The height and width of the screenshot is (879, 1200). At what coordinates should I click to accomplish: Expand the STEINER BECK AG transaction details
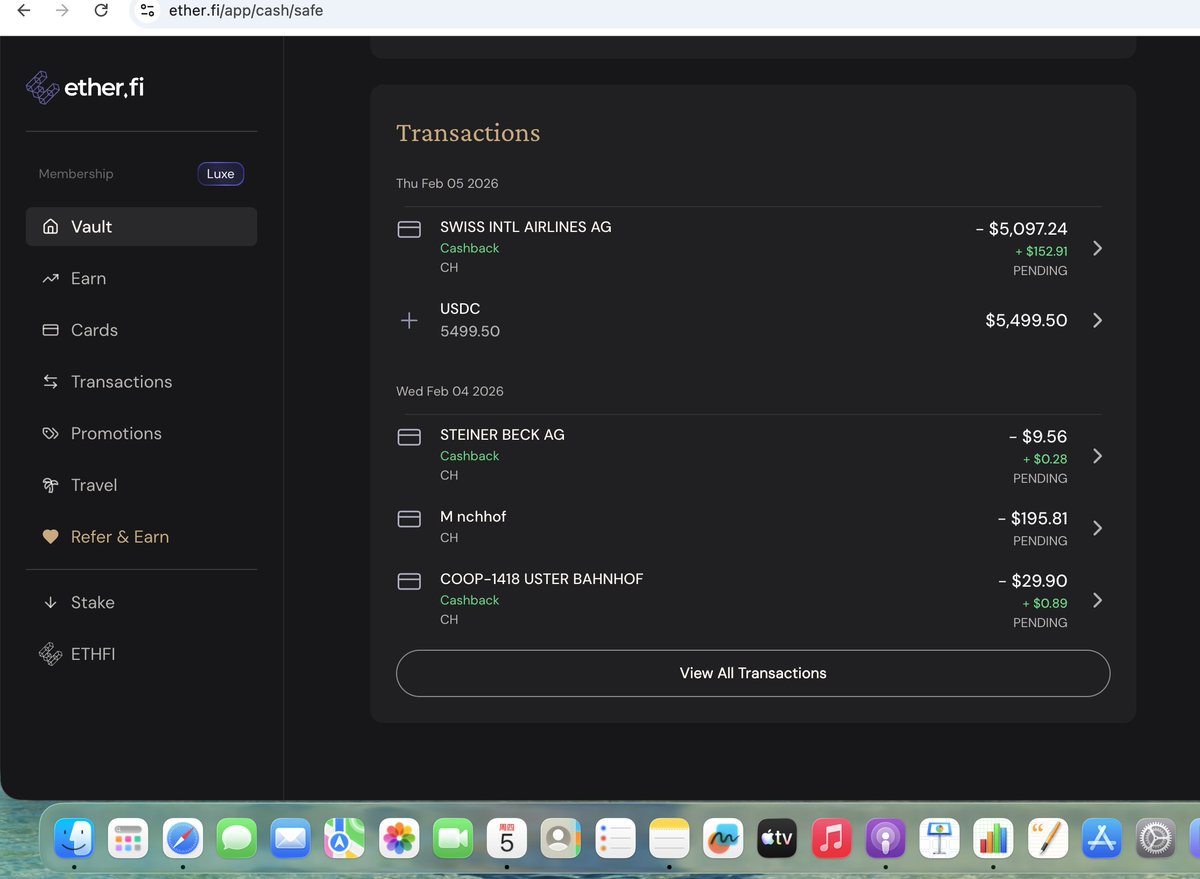click(1098, 456)
